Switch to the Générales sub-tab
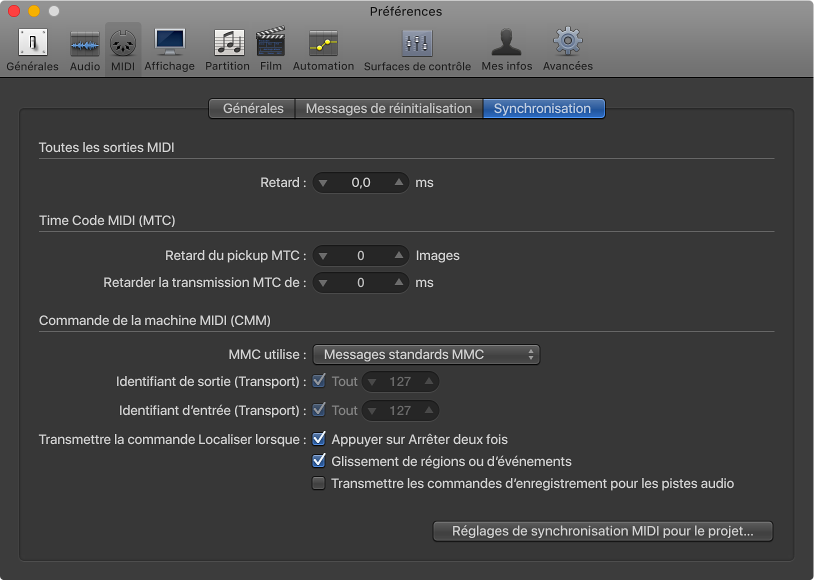The height and width of the screenshot is (580, 814). [x=252, y=108]
